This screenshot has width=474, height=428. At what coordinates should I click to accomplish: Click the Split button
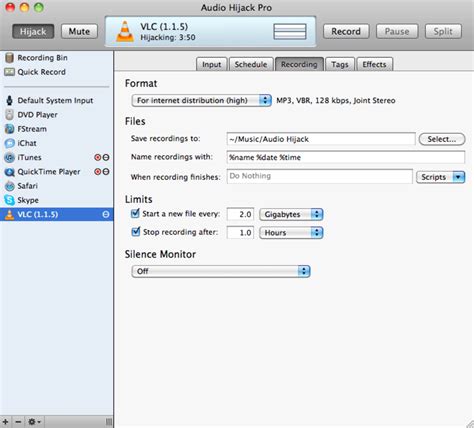click(443, 32)
